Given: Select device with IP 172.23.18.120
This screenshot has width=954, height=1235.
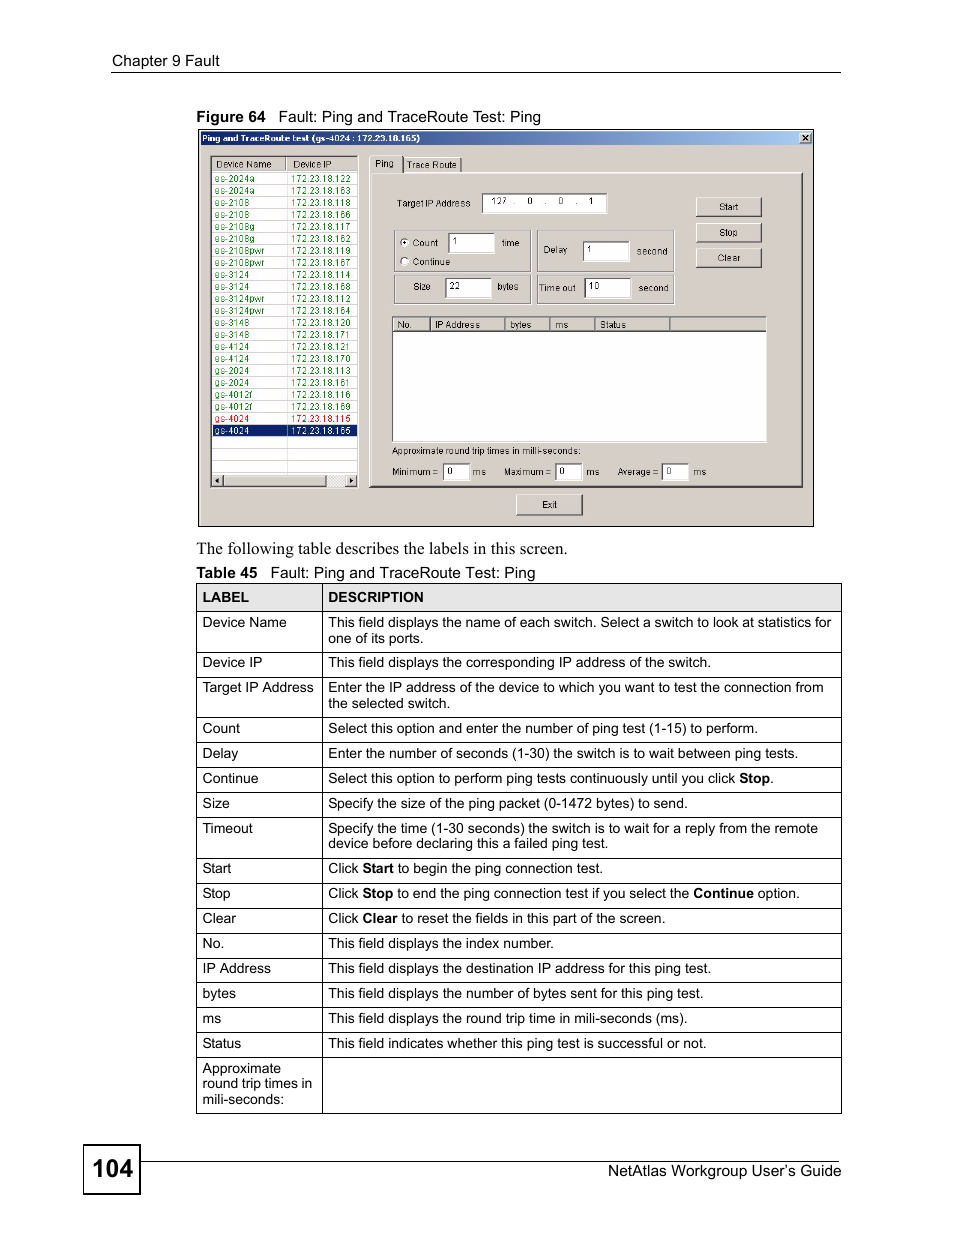Looking at the screenshot, I should point(322,323).
